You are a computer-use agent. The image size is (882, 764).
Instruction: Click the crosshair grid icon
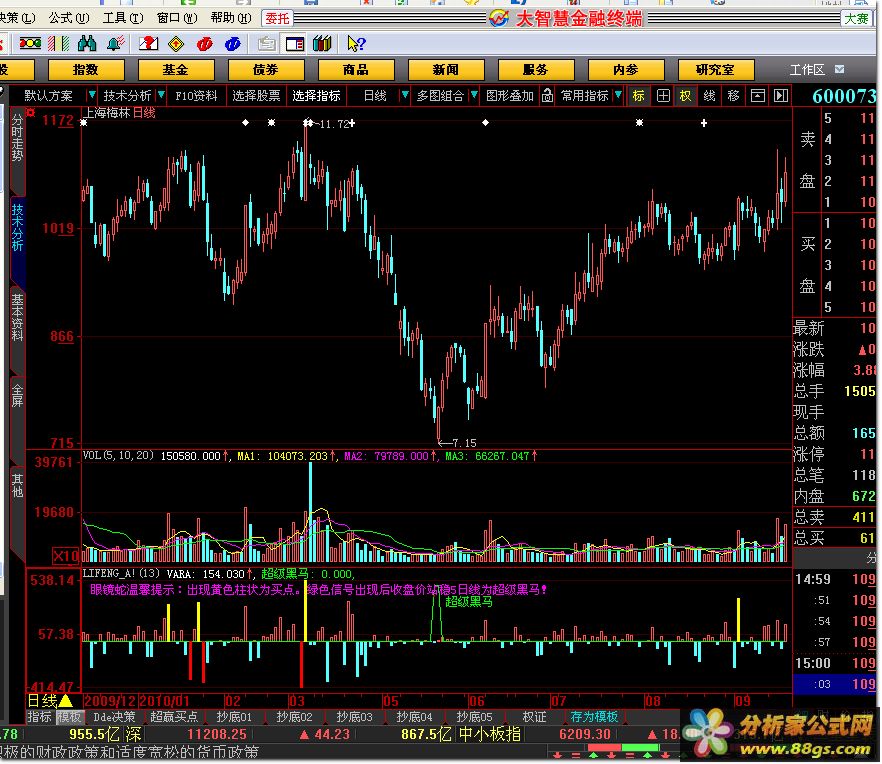tap(663, 96)
